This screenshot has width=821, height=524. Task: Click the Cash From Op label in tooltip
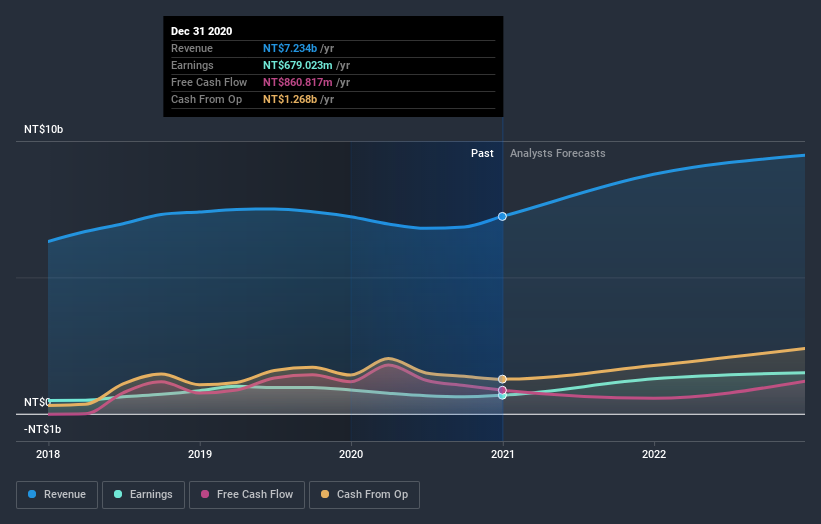(206, 99)
